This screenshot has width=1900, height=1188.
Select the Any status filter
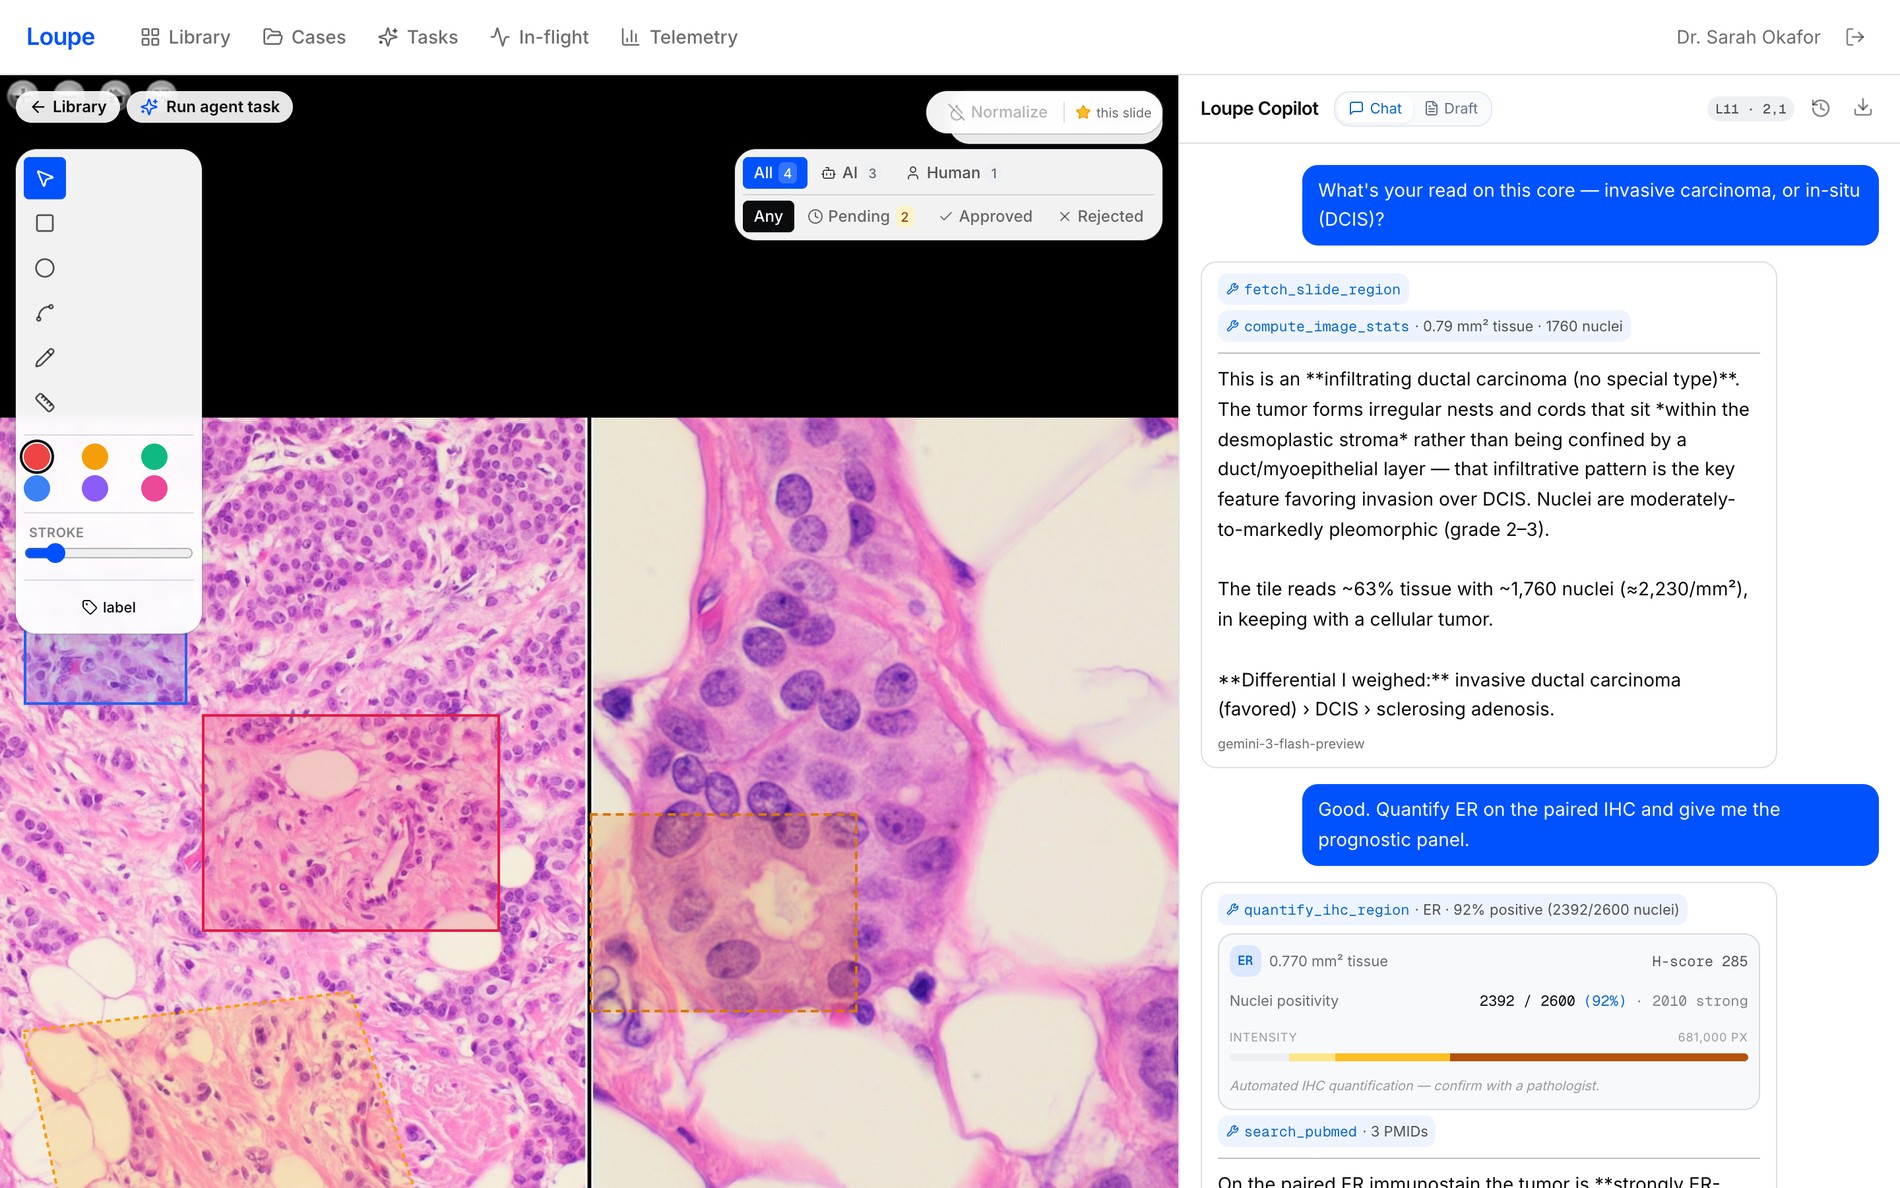pos(768,216)
